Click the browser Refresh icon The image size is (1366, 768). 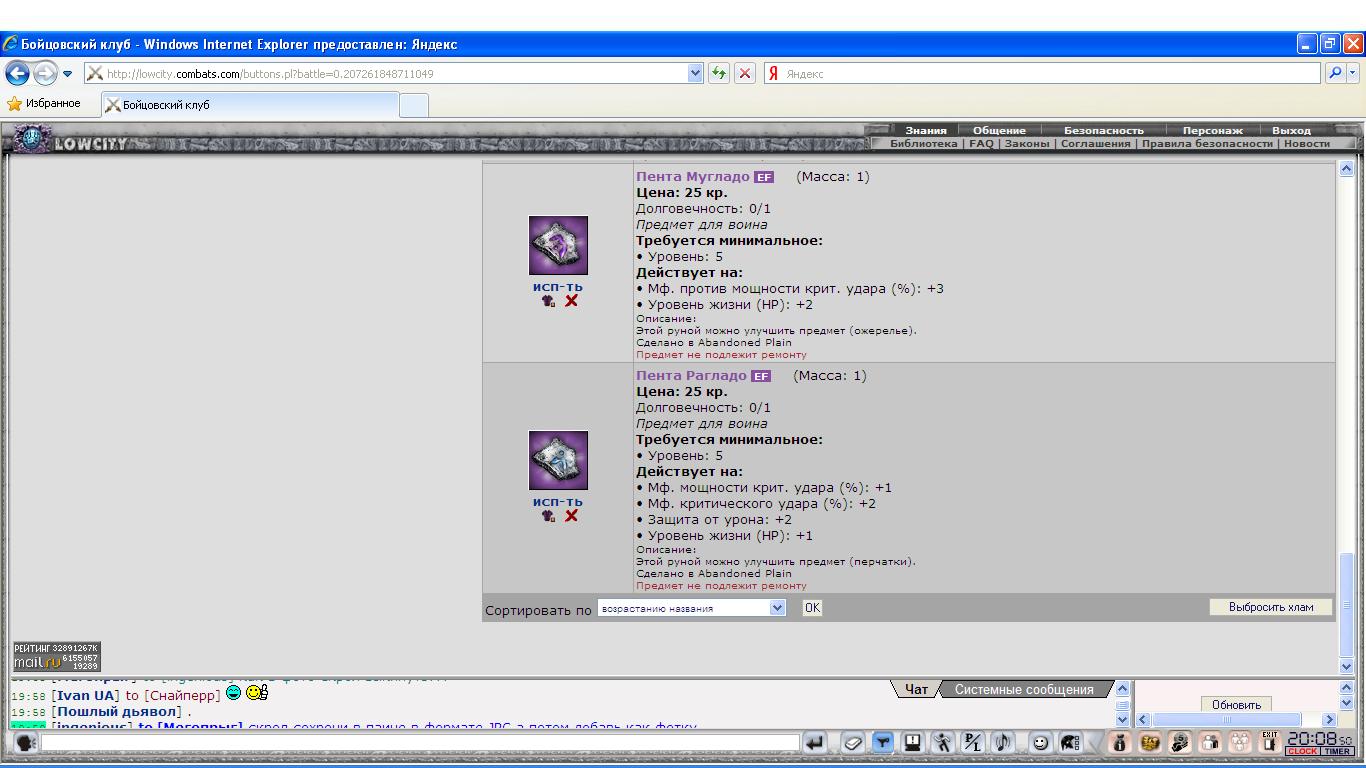(x=718, y=73)
